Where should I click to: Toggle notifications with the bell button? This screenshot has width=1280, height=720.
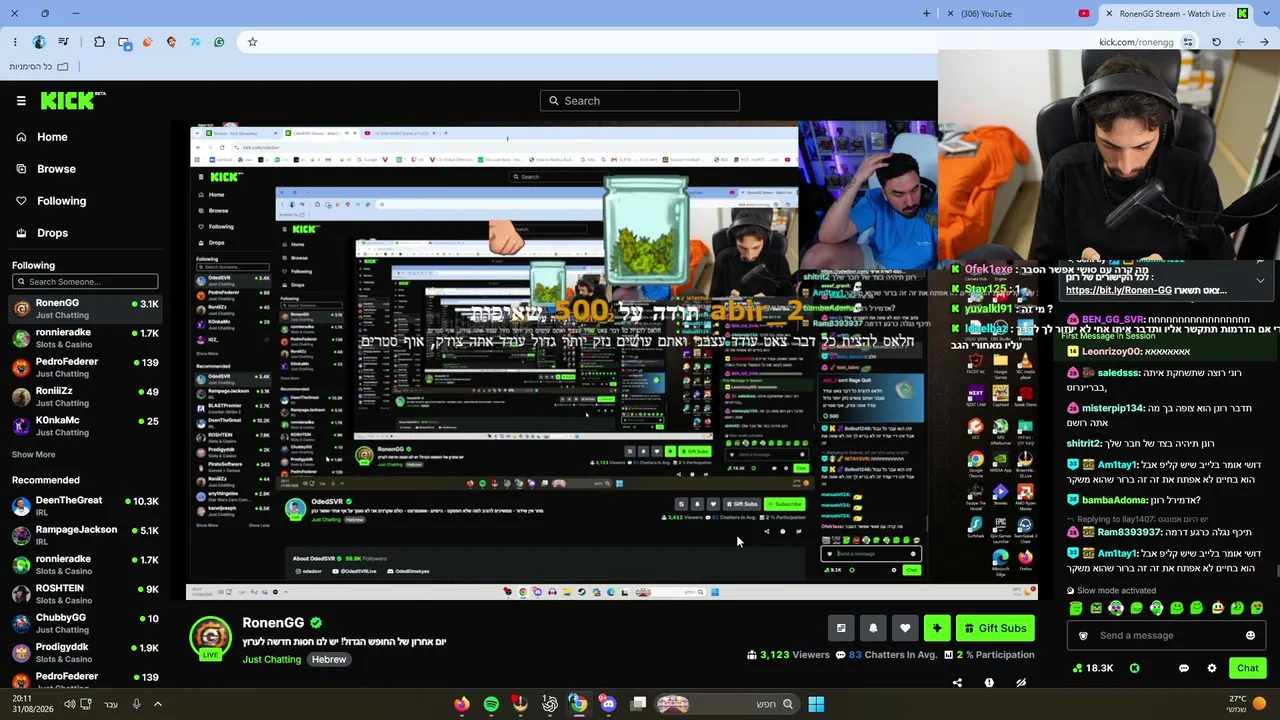873,628
